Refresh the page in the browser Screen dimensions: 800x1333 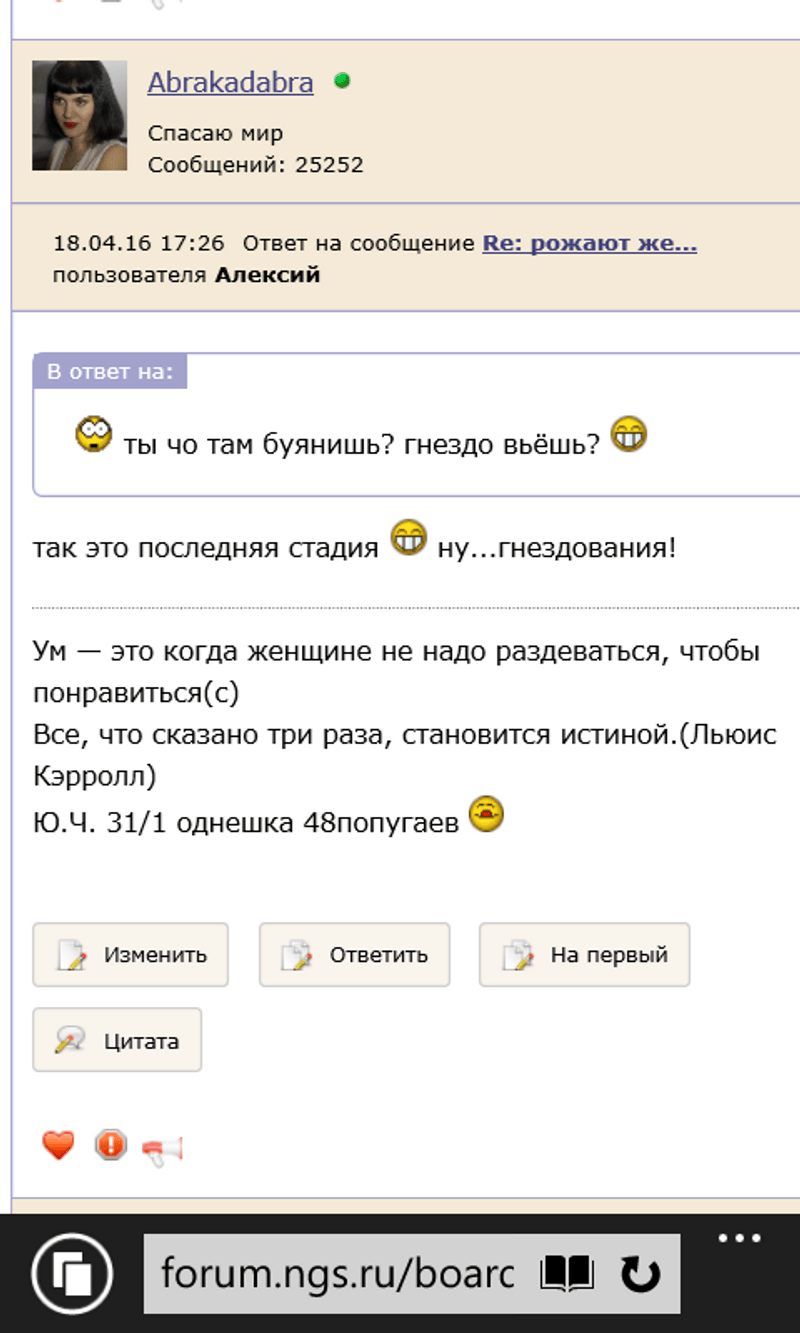tap(640, 1274)
